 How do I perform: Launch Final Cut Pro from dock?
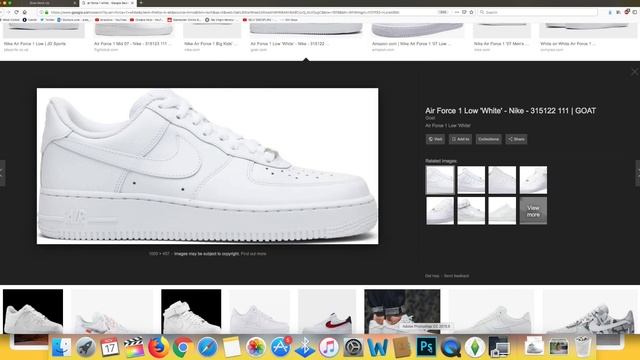(134, 347)
